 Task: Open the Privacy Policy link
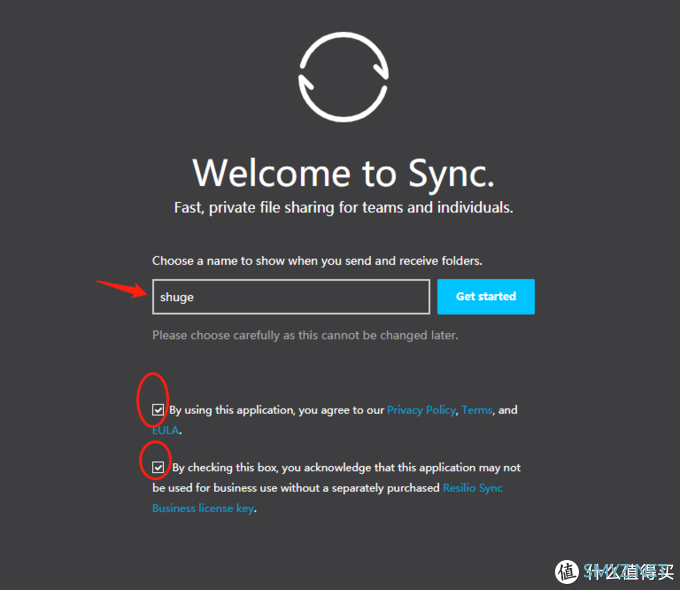click(421, 410)
